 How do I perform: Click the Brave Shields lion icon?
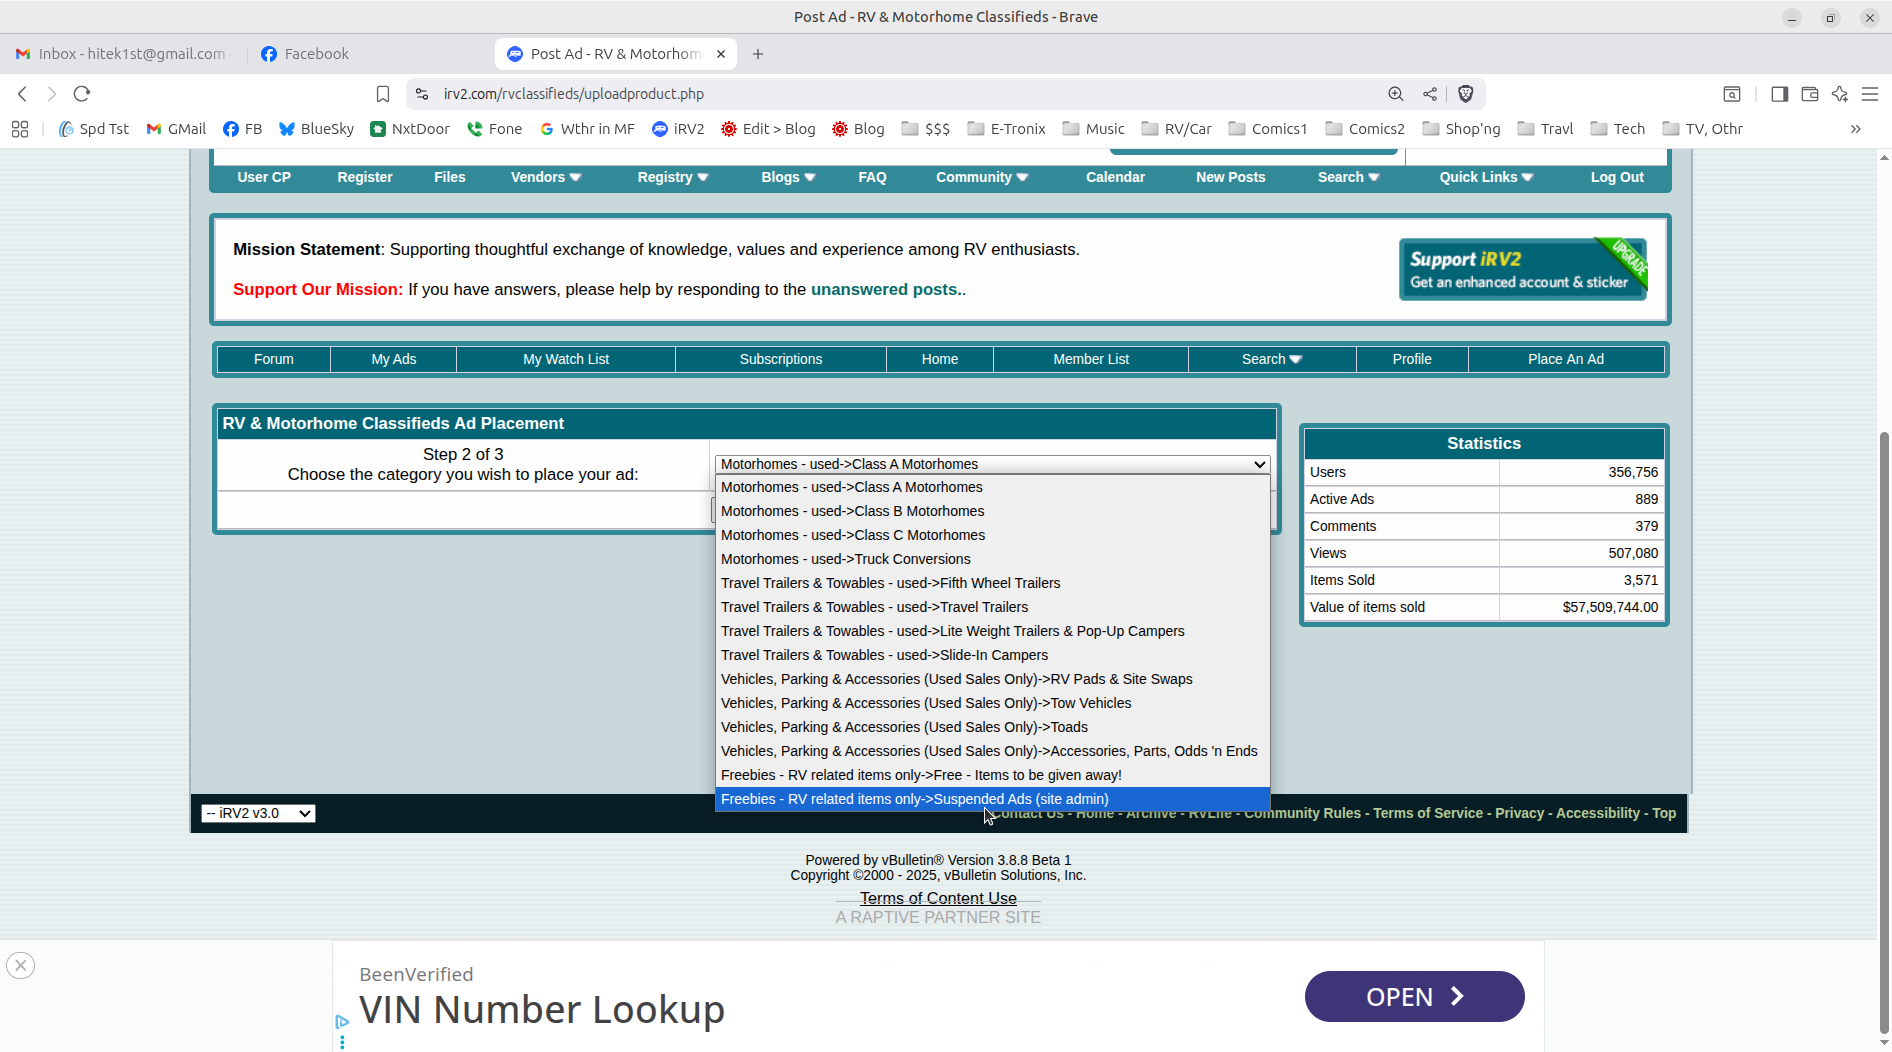point(1465,94)
